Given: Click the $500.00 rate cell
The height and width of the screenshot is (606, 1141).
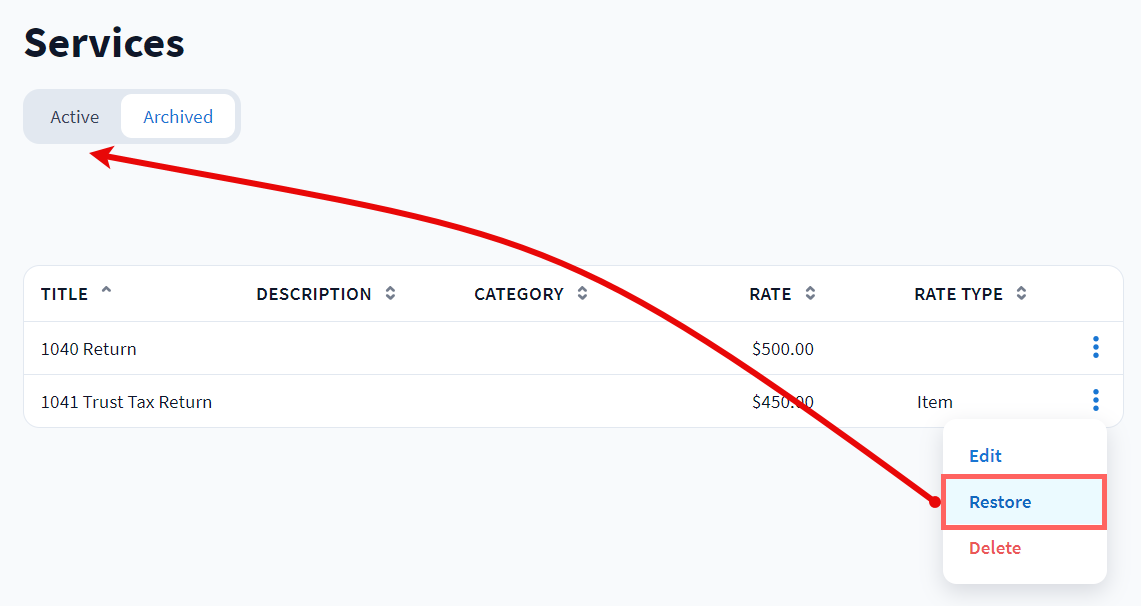Looking at the screenshot, I should point(783,349).
